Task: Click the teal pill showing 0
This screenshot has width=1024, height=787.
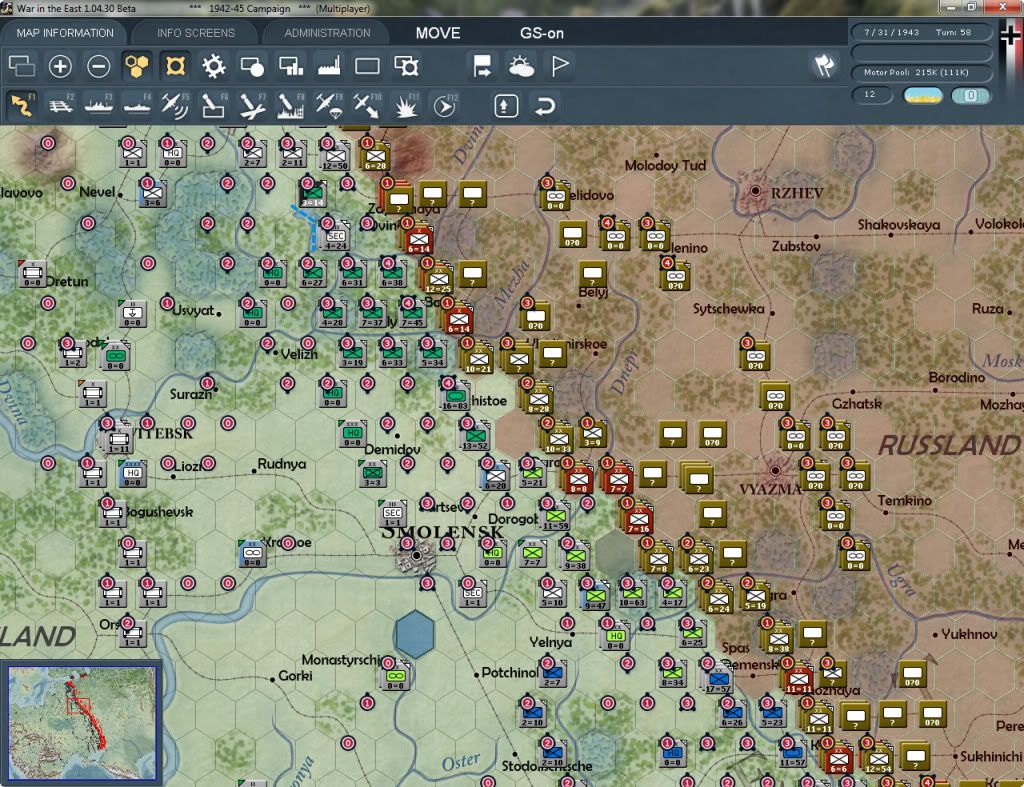Action: pos(970,95)
